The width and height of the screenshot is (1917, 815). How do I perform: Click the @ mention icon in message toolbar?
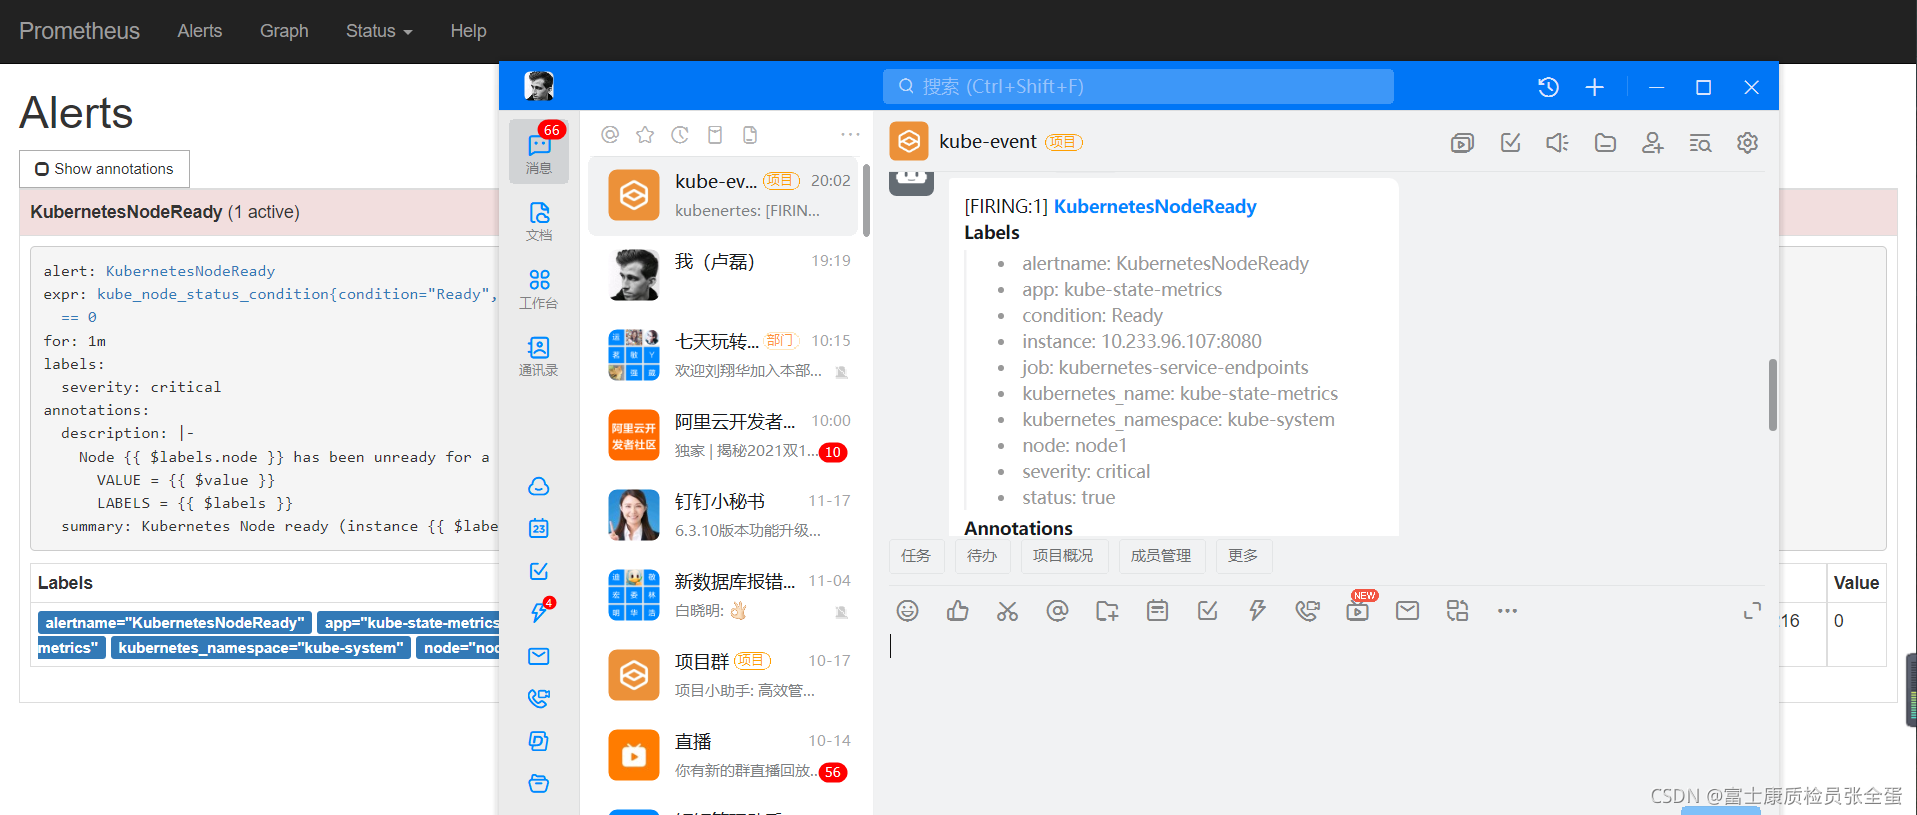1057,611
